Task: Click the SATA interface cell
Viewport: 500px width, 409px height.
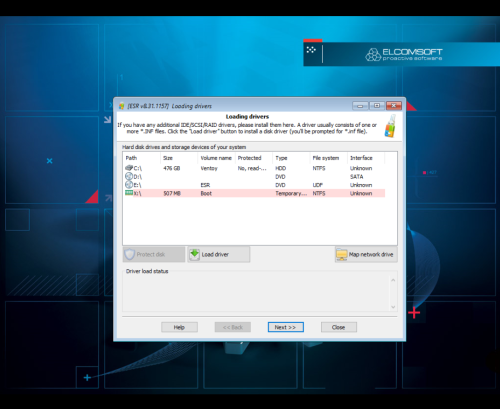Action: pos(357,176)
